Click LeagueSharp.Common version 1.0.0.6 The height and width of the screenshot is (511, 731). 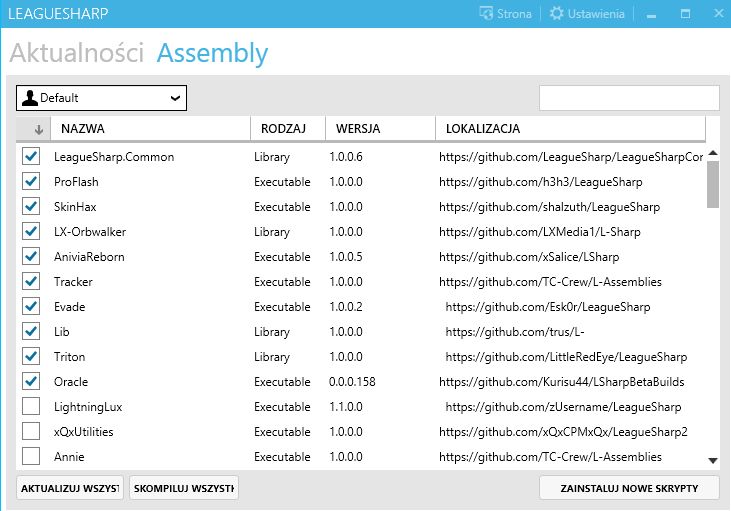pos(345,157)
